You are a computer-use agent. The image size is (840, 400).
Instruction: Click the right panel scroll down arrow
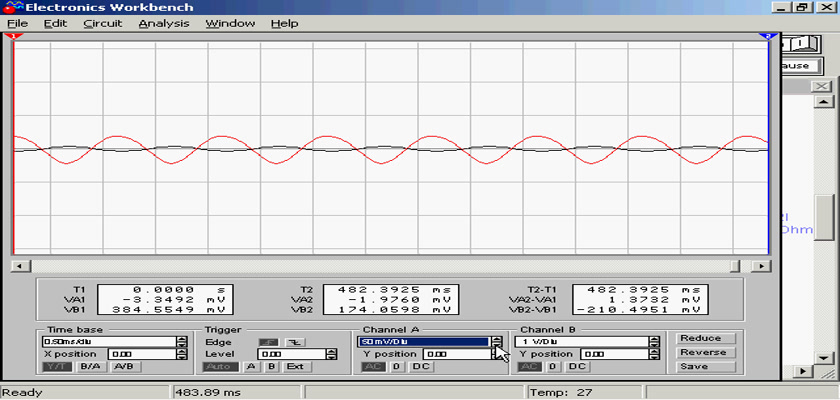tap(823, 357)
